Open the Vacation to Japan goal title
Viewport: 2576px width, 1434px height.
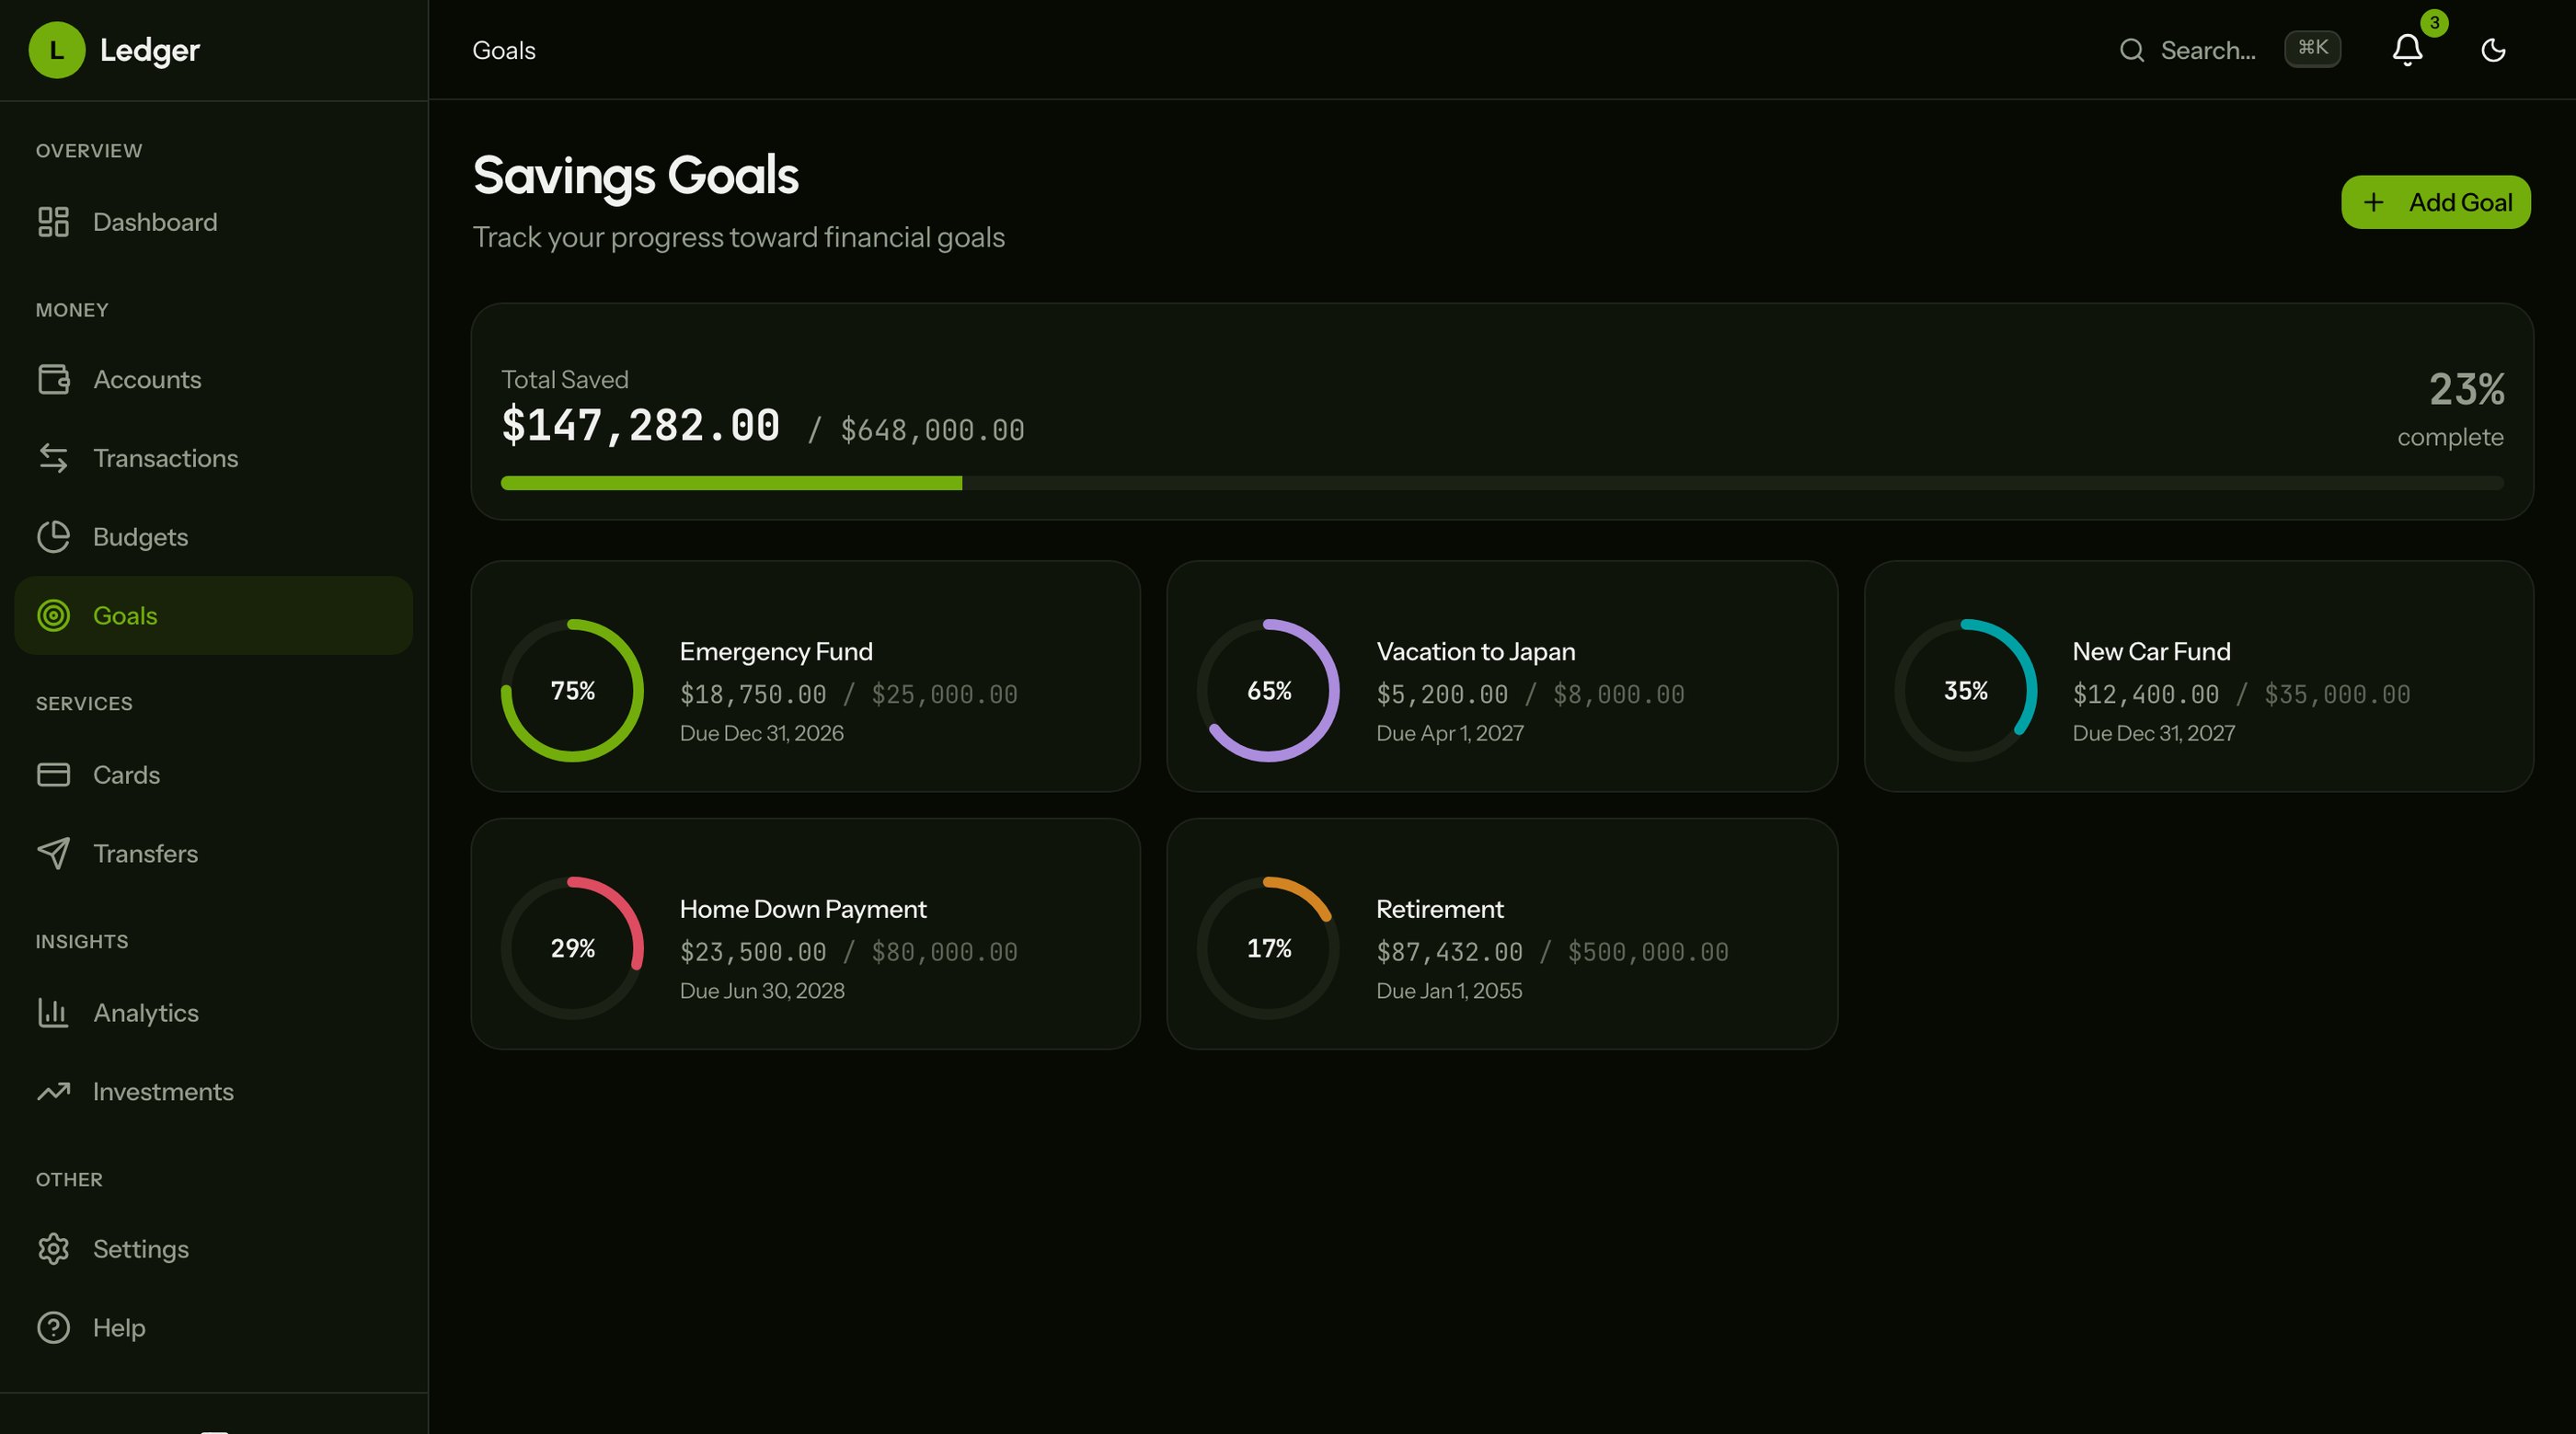point(1475,651)
